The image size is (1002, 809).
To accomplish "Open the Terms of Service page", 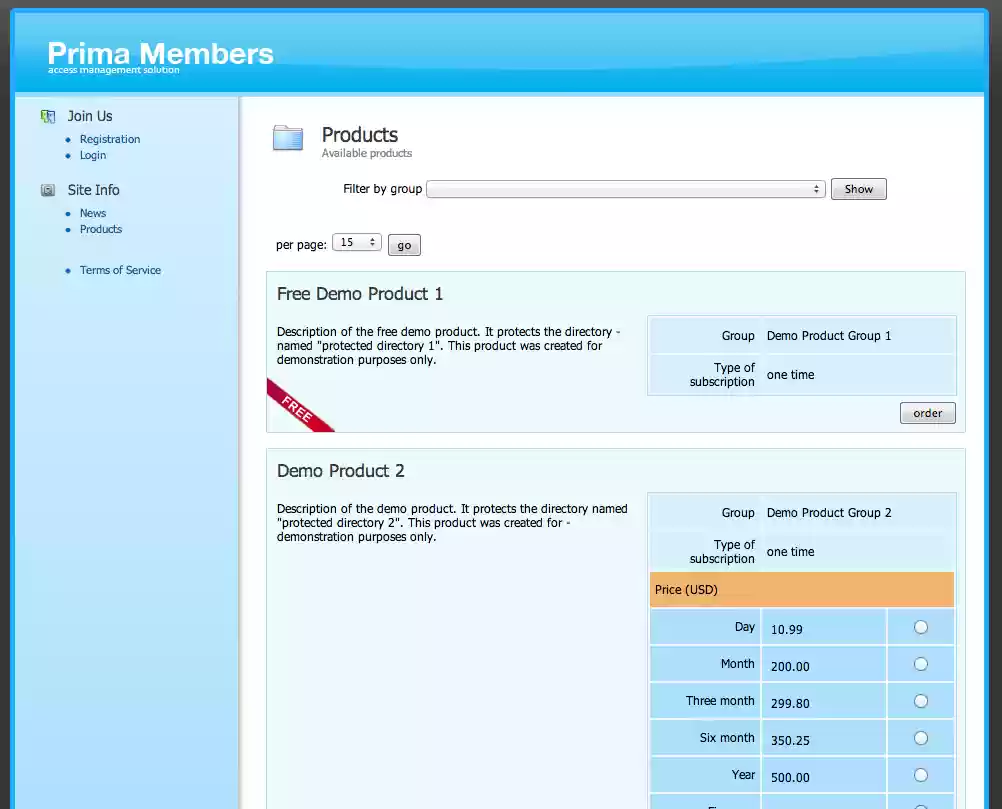I will [x=120, y=270].
